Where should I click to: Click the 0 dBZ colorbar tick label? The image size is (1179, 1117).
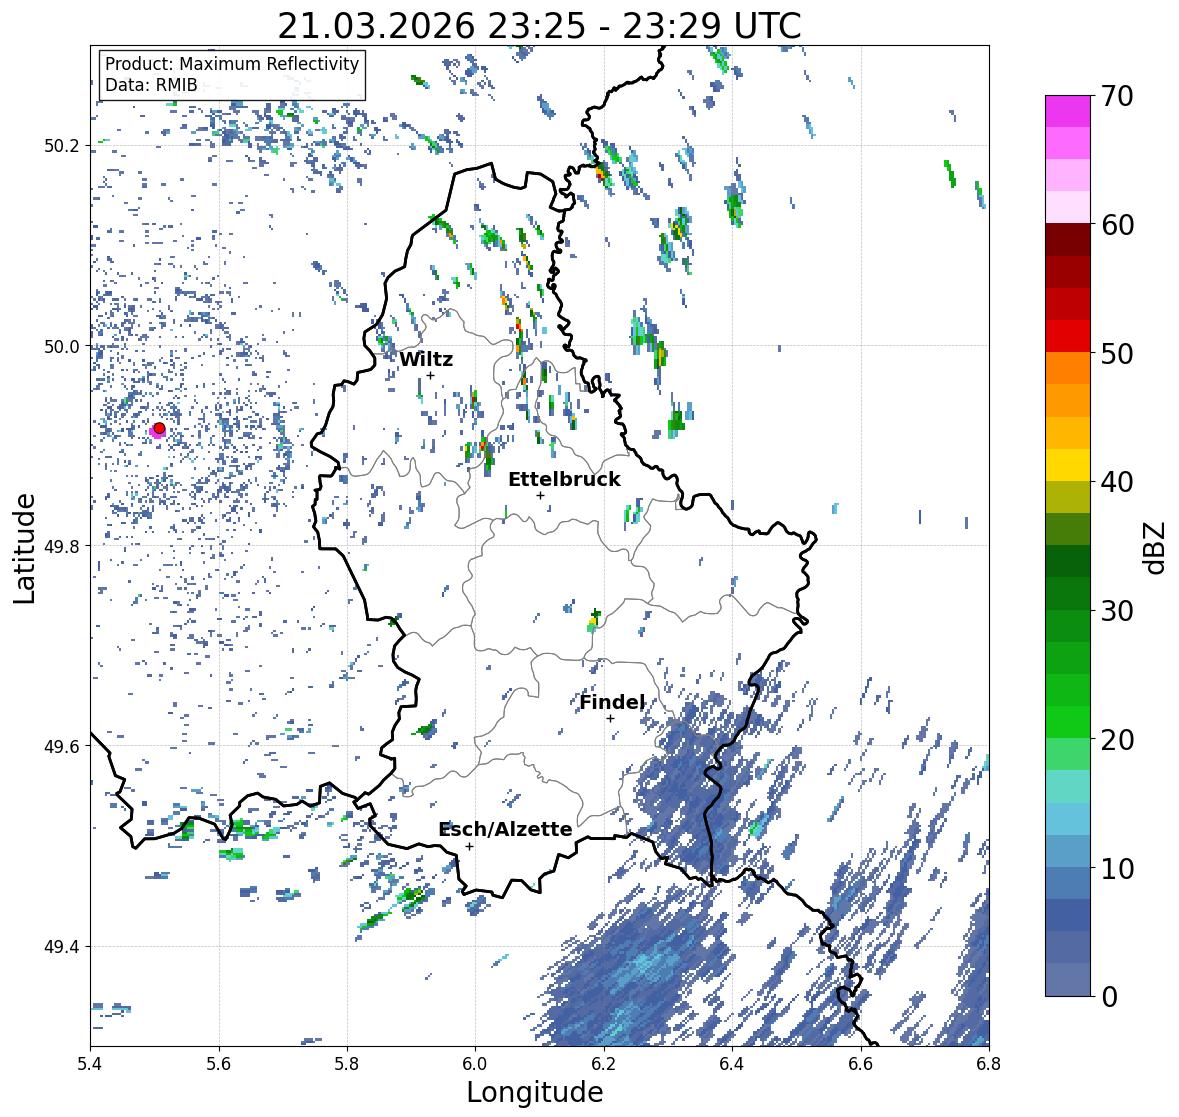(x=1109, y=997)
